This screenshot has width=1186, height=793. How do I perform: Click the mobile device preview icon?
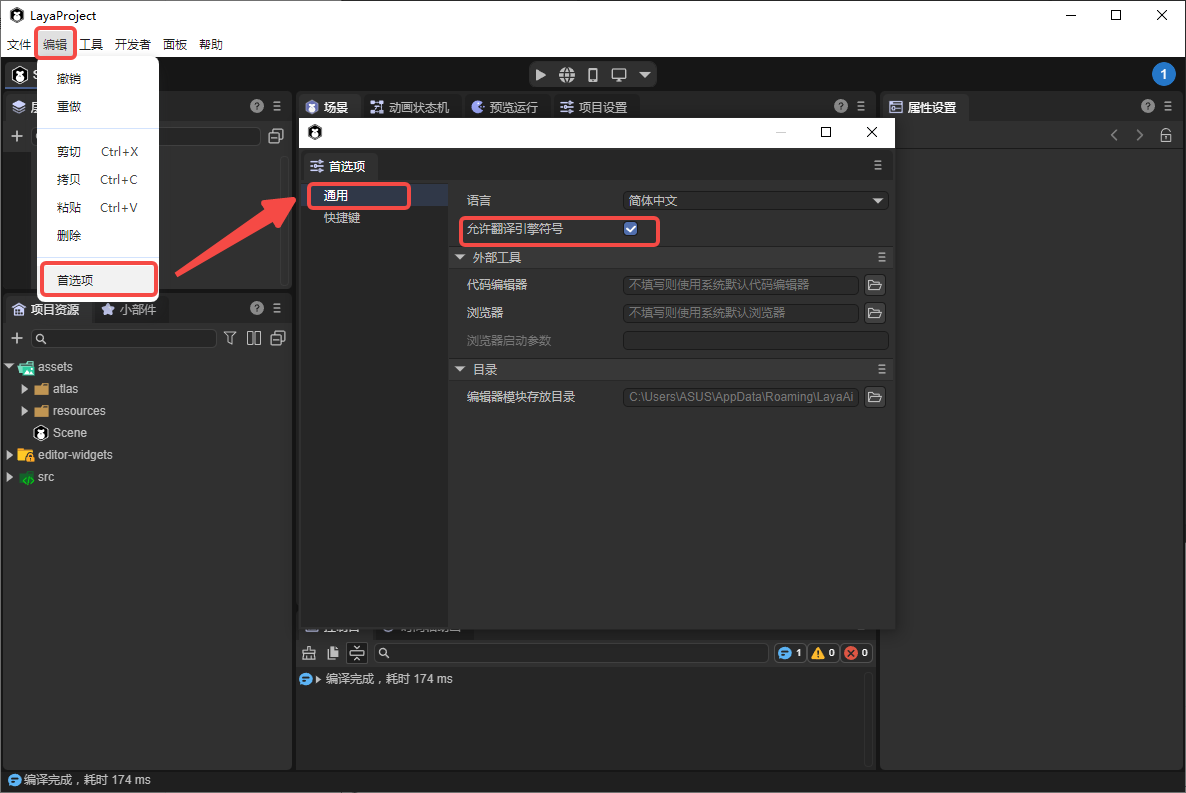pyautogui.click(x=593, y=75)
